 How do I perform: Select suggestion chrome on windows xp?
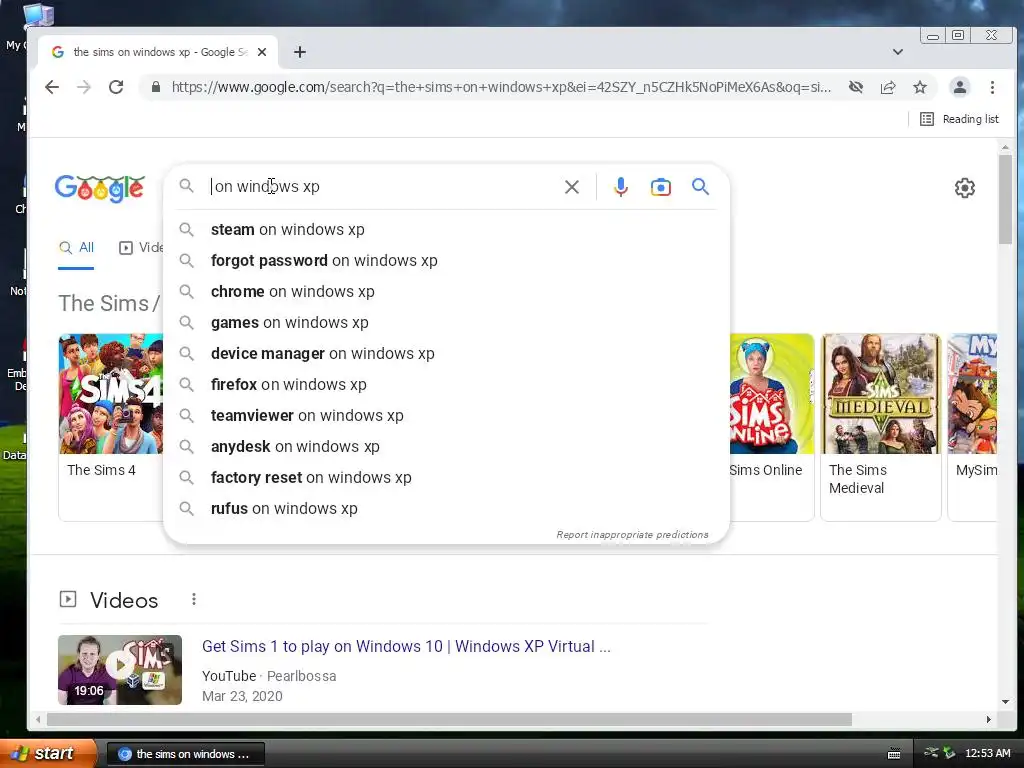[x=446, y=291]
